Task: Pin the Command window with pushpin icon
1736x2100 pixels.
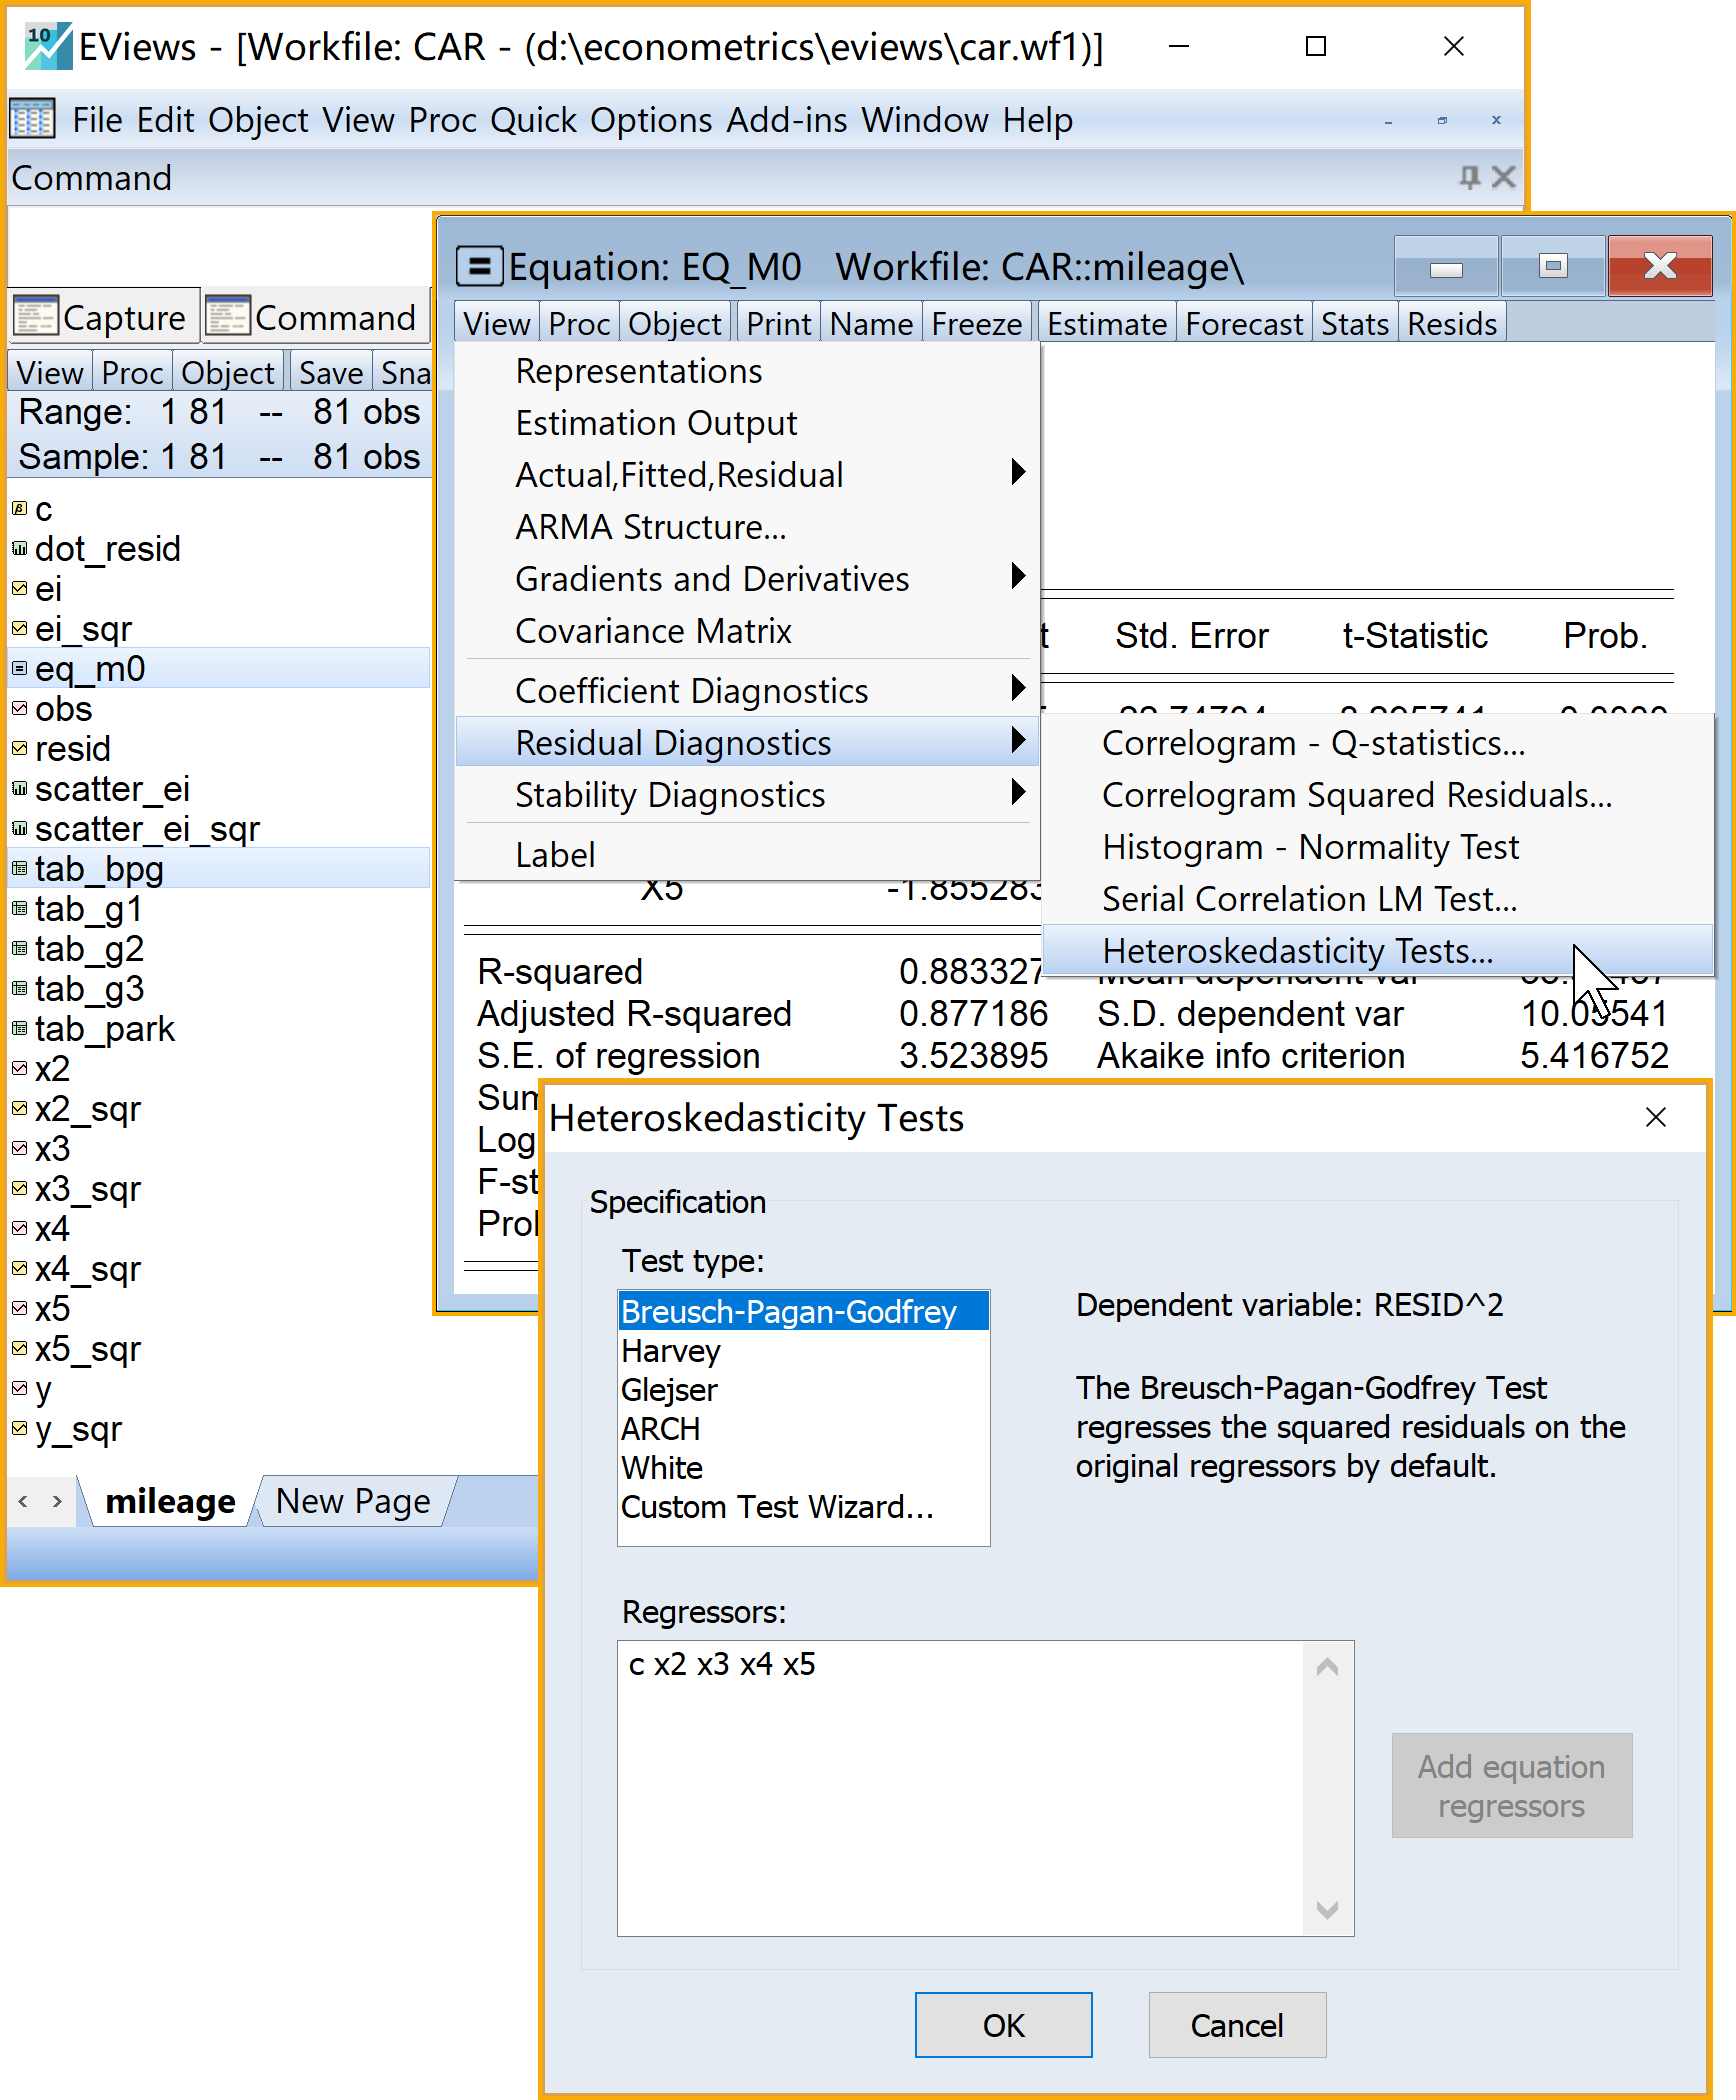Action: point(1468,178)
